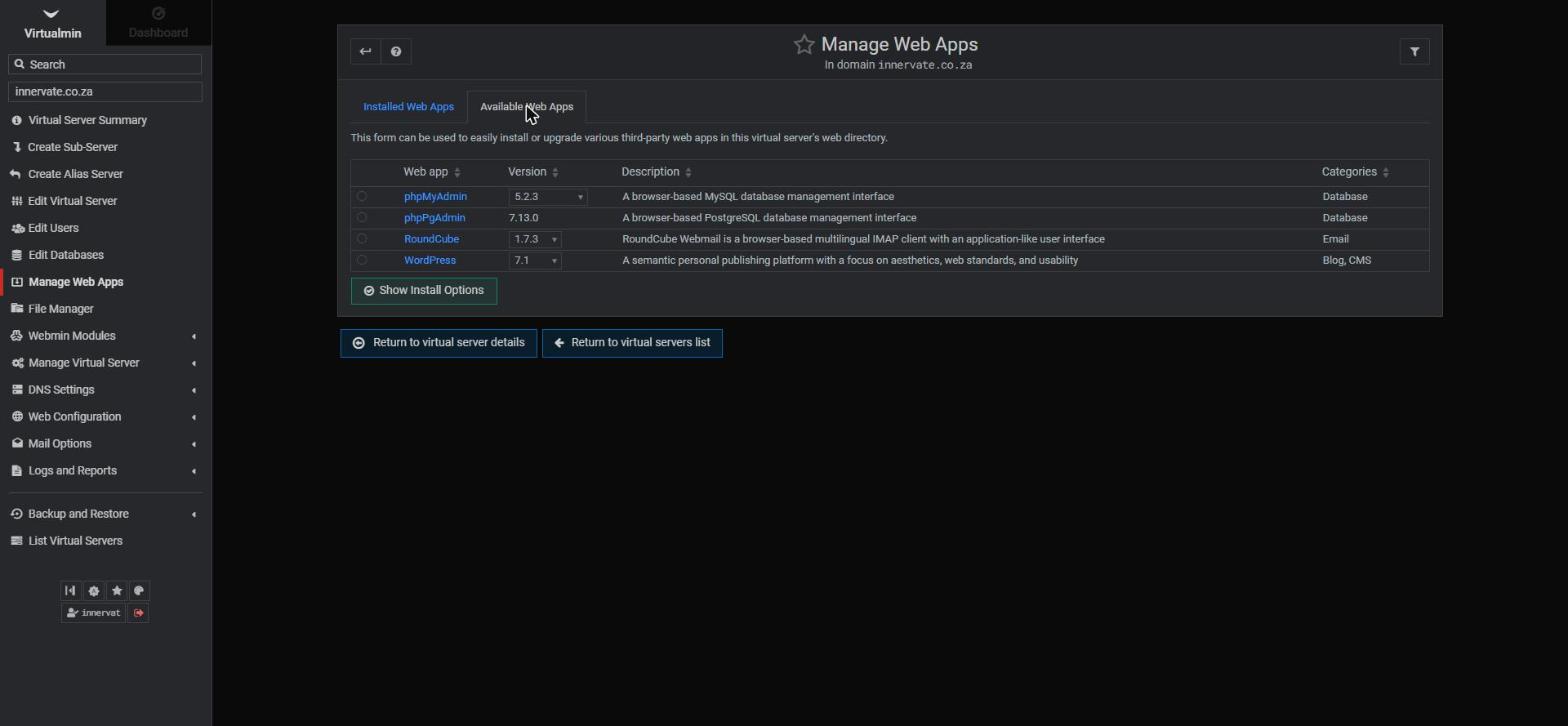
Task: Select the WordPress radio button
Action: coord(362,260)
